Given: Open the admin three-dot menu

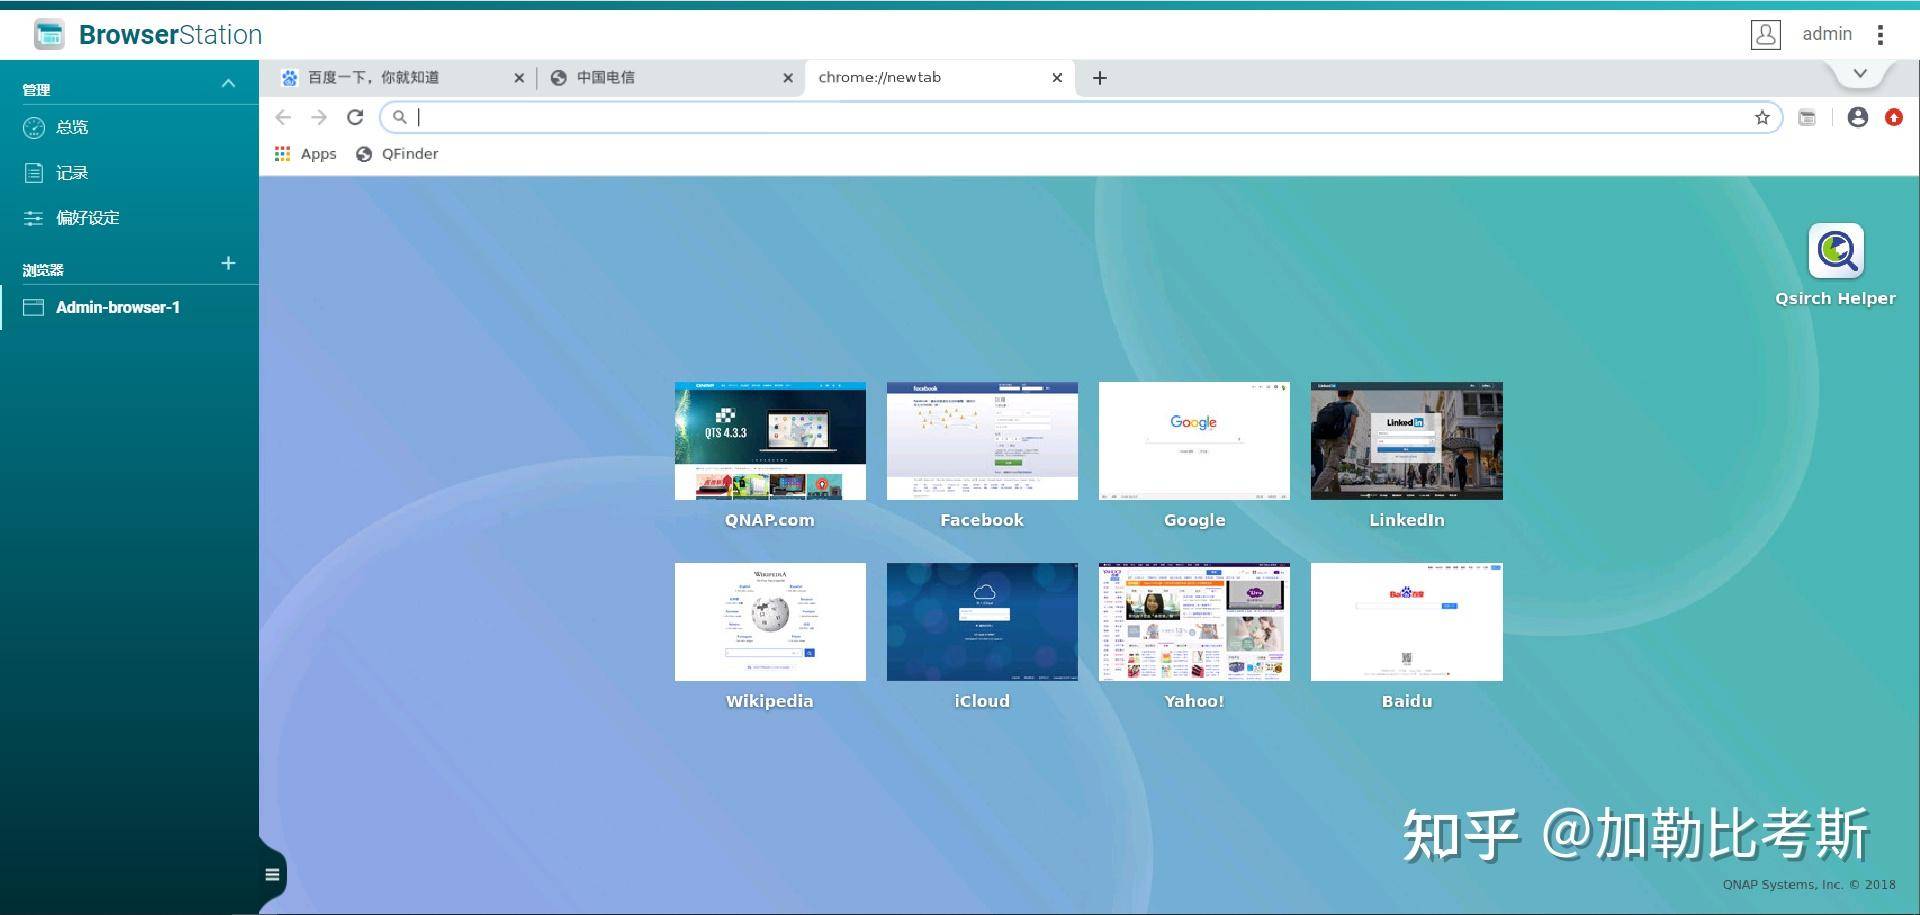Looking at the screenshot, I should tap(1881, 35).
